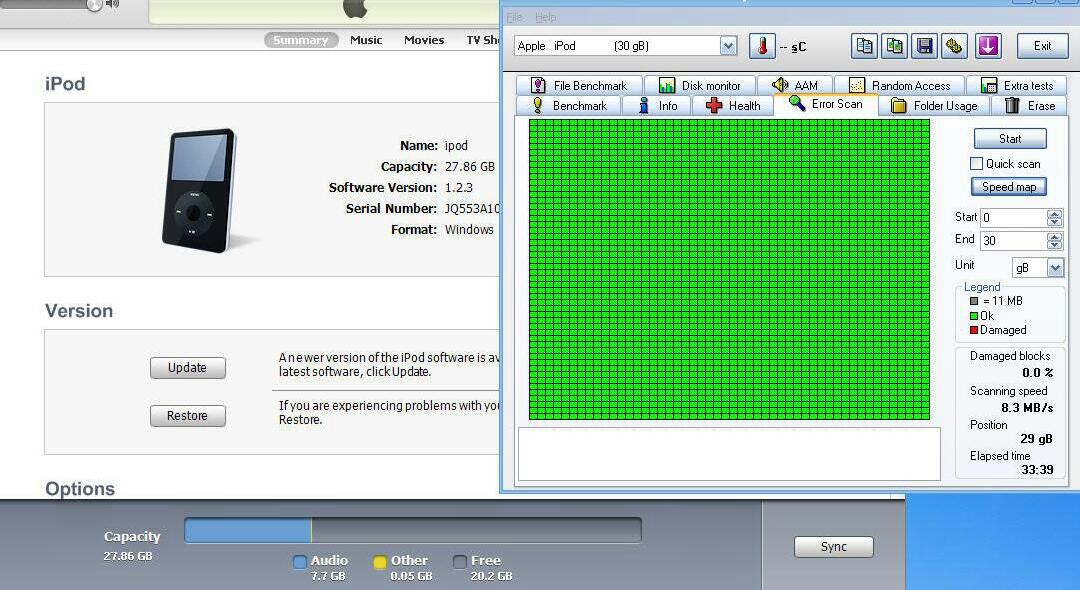
Task: Click the black iPod device image
Action: [200, 189]
